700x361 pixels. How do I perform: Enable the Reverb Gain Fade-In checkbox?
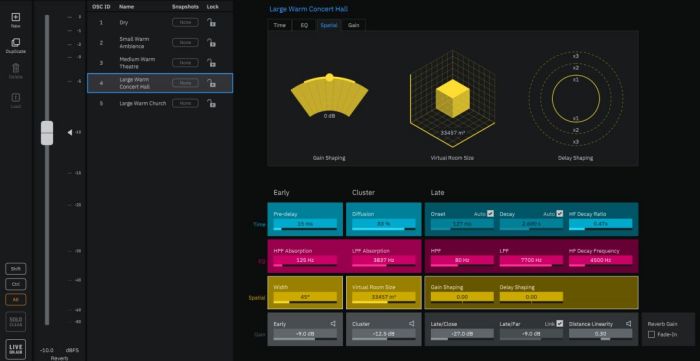pyautogui.click(x=651, y=334)
